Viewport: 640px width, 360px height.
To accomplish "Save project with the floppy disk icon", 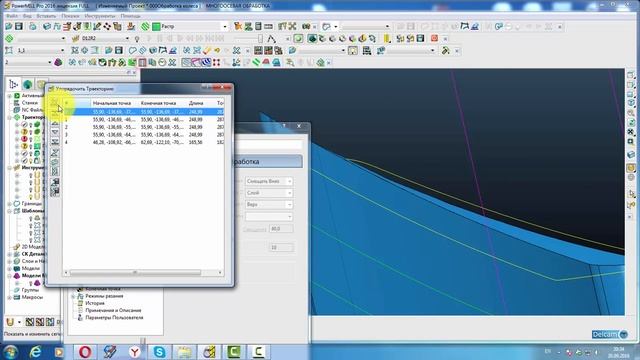I will click(x=19, y=26).
